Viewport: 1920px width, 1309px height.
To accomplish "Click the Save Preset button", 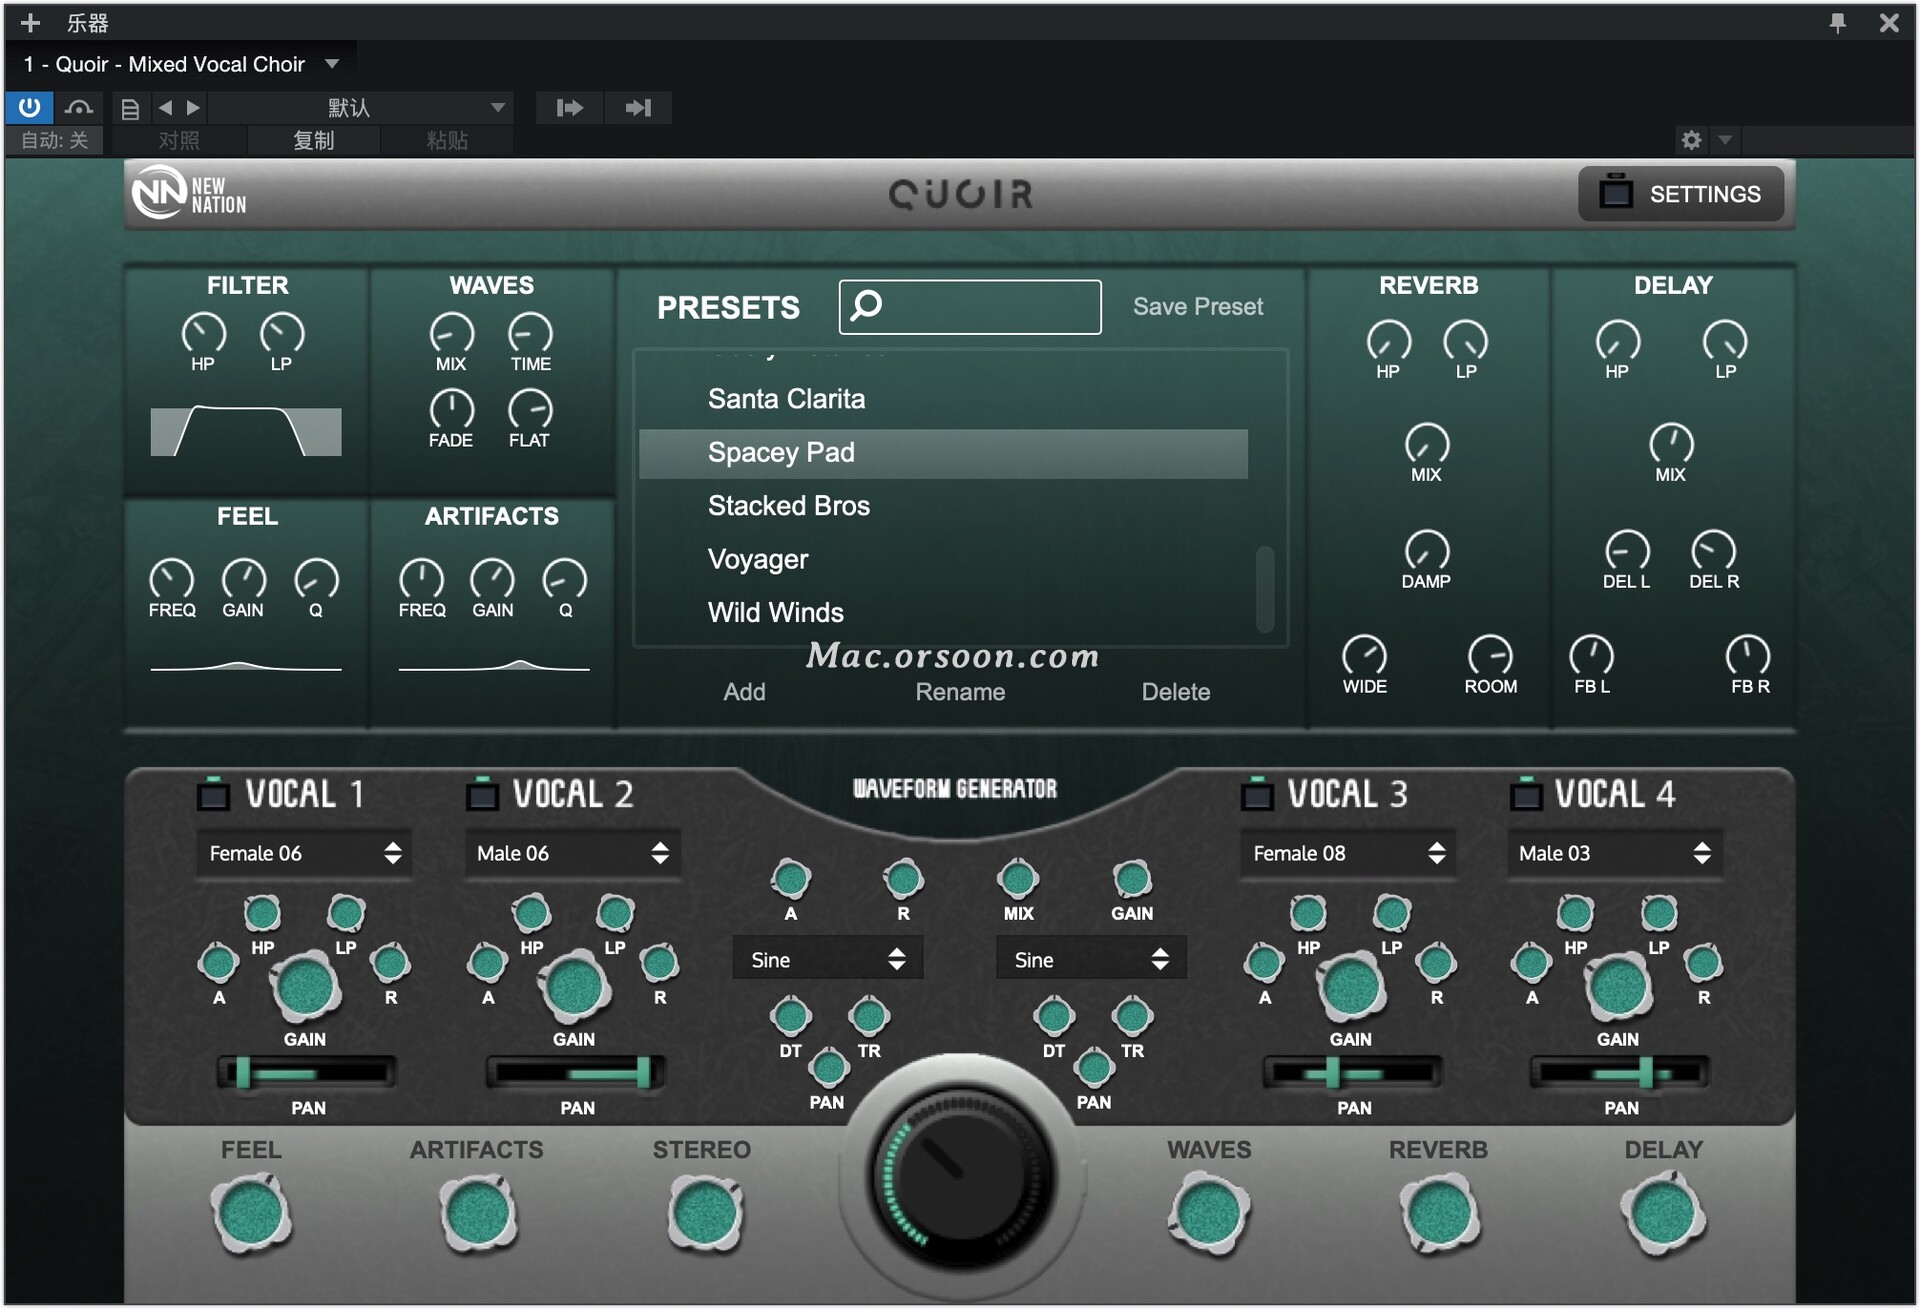I will [x=1197, y=306].
